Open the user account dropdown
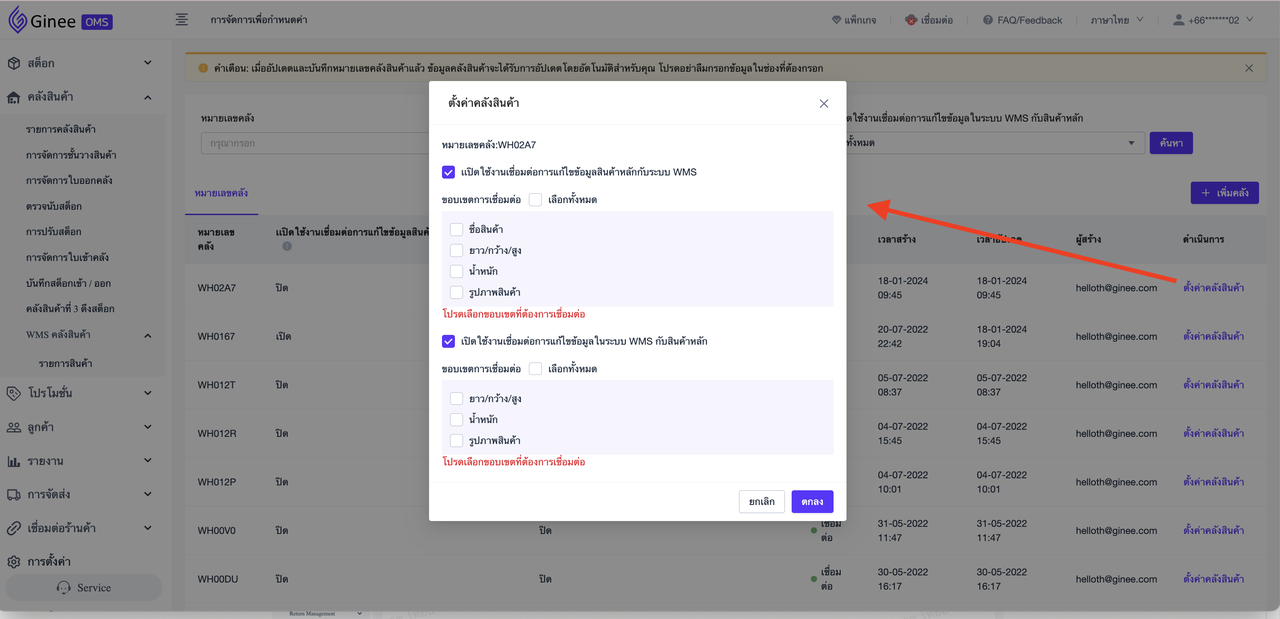Viewport: 1280px width, 619px height. pos(1211,20)
